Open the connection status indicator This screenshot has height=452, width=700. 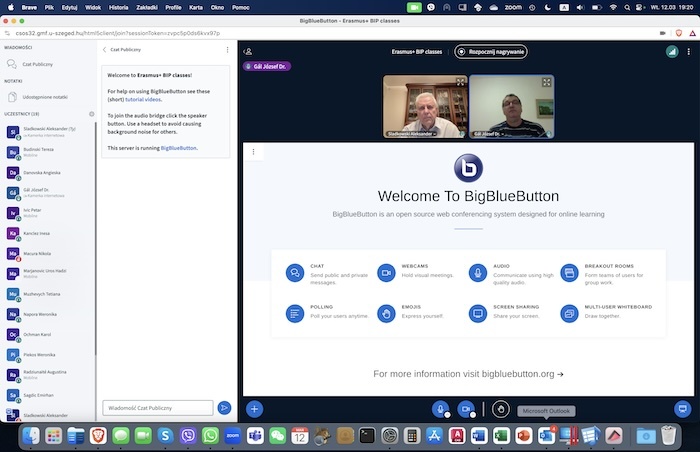pyautogui.click(x=672, y=52)
